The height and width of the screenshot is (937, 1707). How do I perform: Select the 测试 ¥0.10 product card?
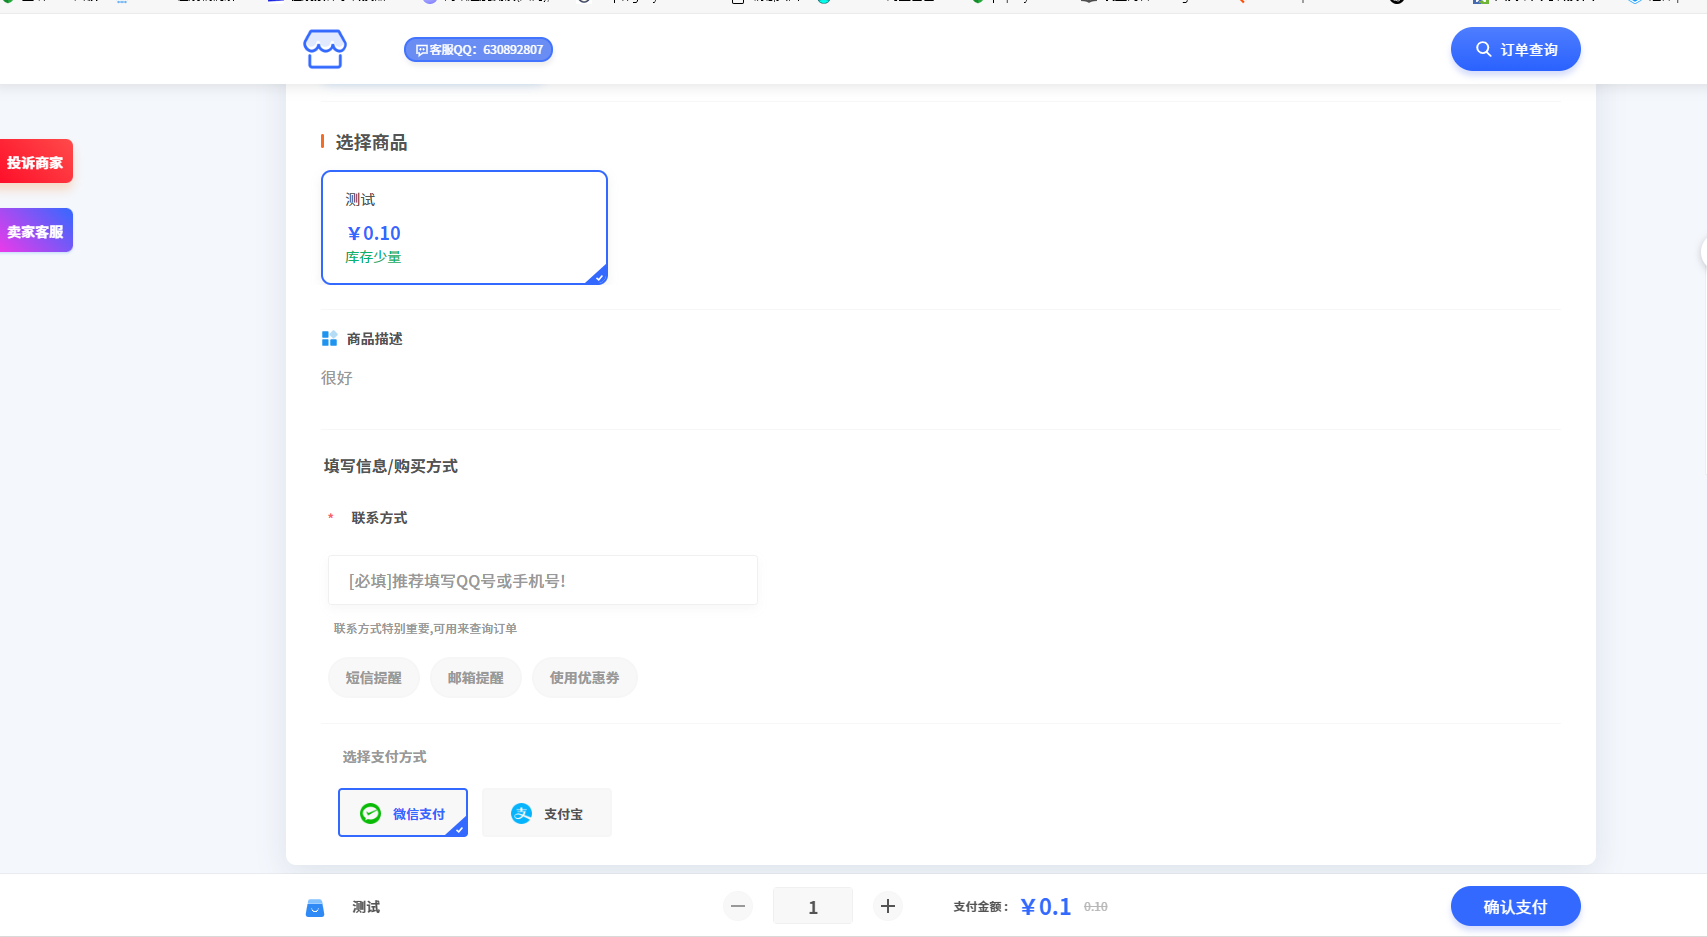[x=464, y=227]
